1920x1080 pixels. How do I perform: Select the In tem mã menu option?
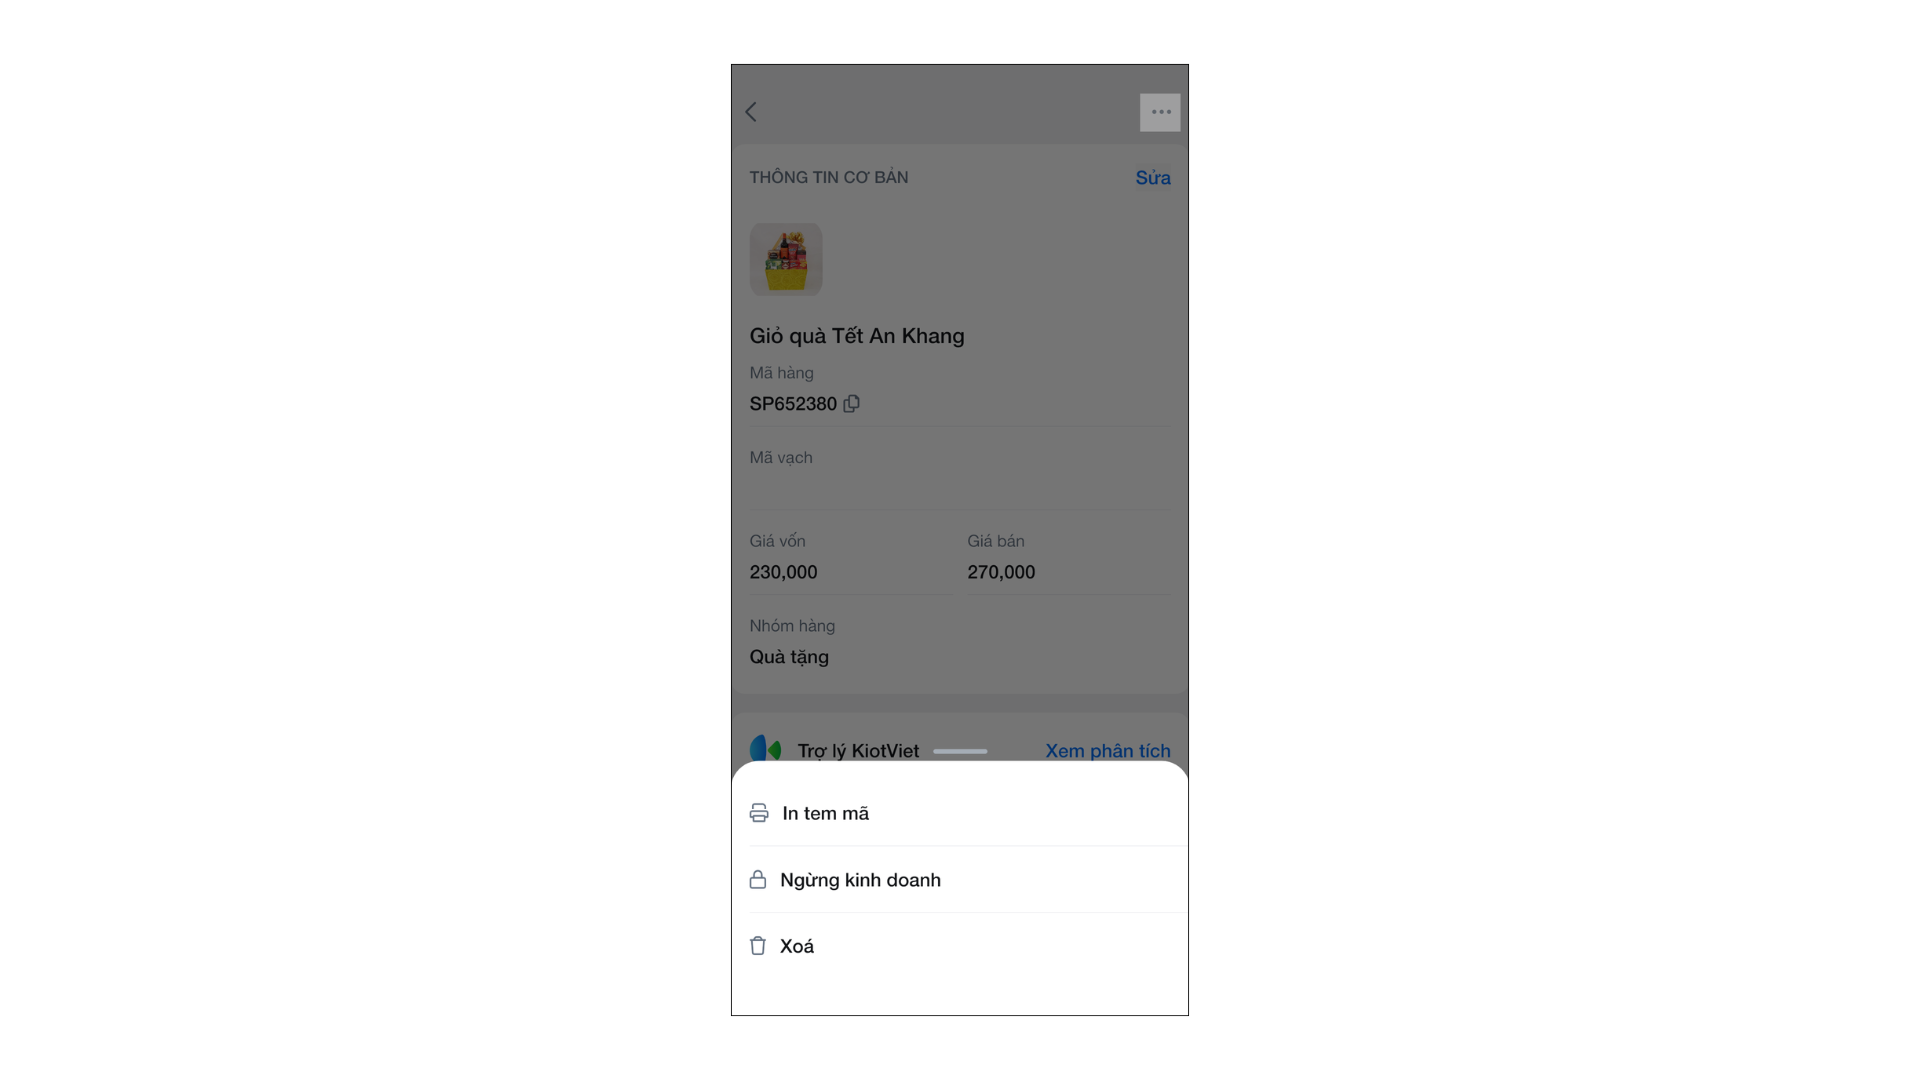click(x=960, y=813)
